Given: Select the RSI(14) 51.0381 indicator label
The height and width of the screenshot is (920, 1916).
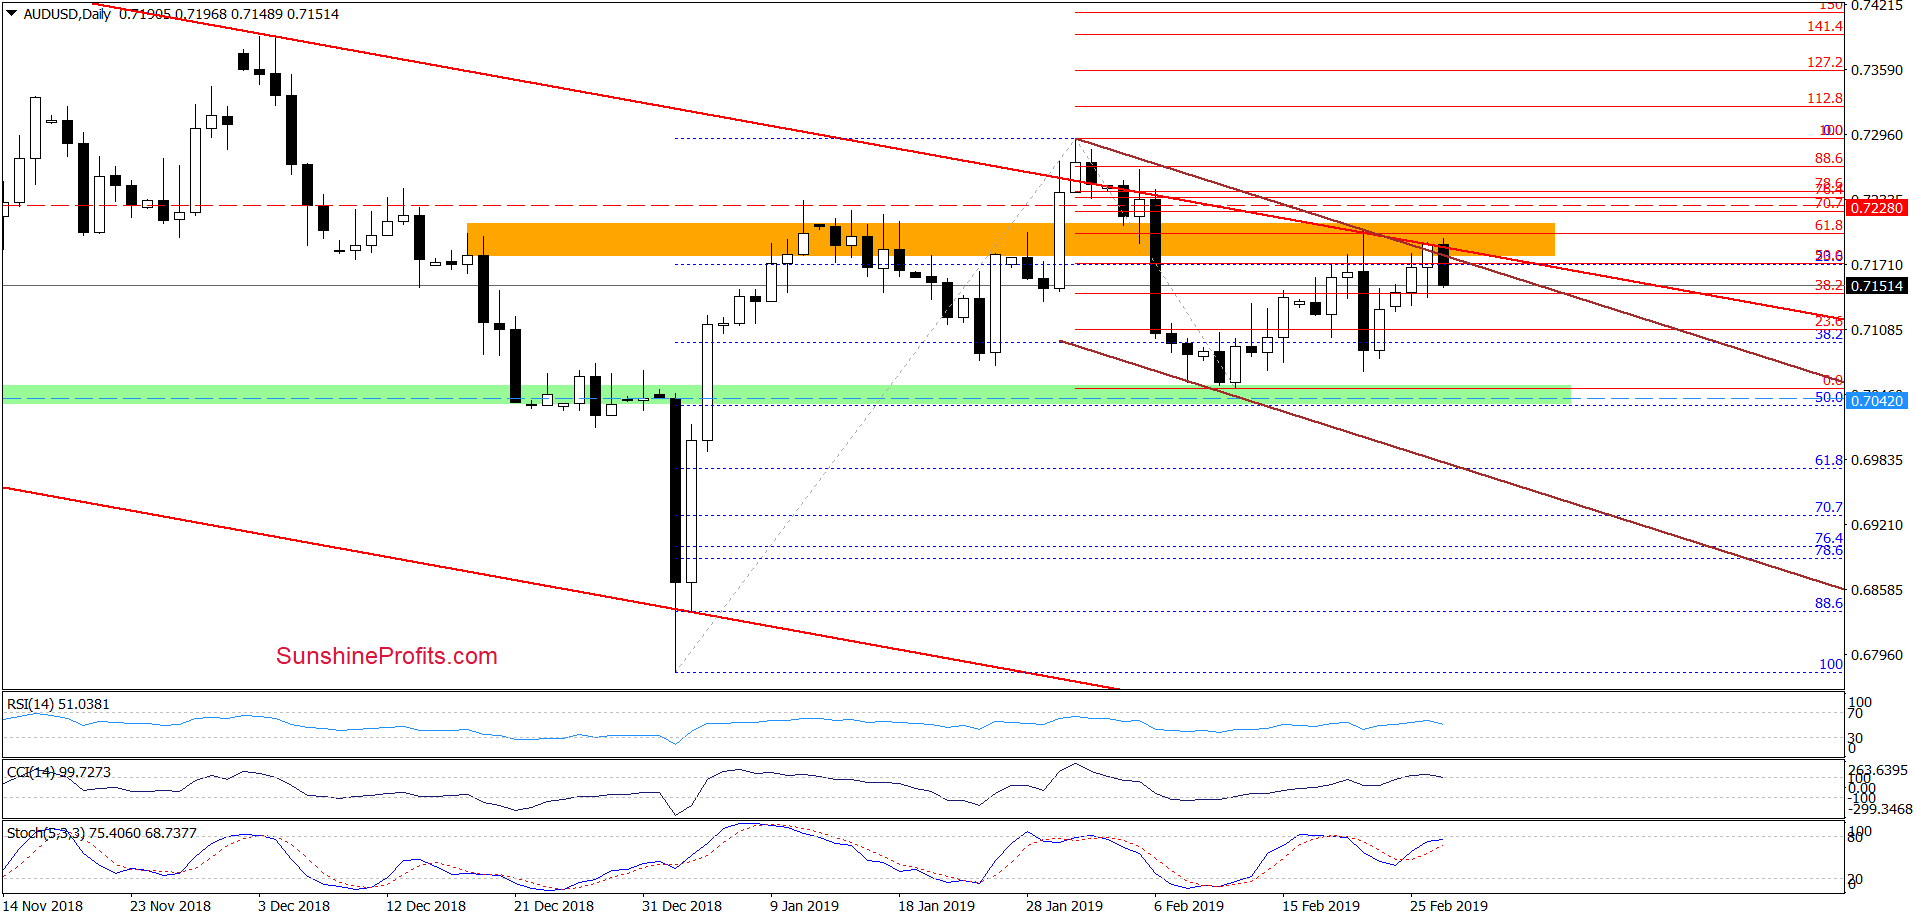Looking at the screenshot, I should (58, 704).
